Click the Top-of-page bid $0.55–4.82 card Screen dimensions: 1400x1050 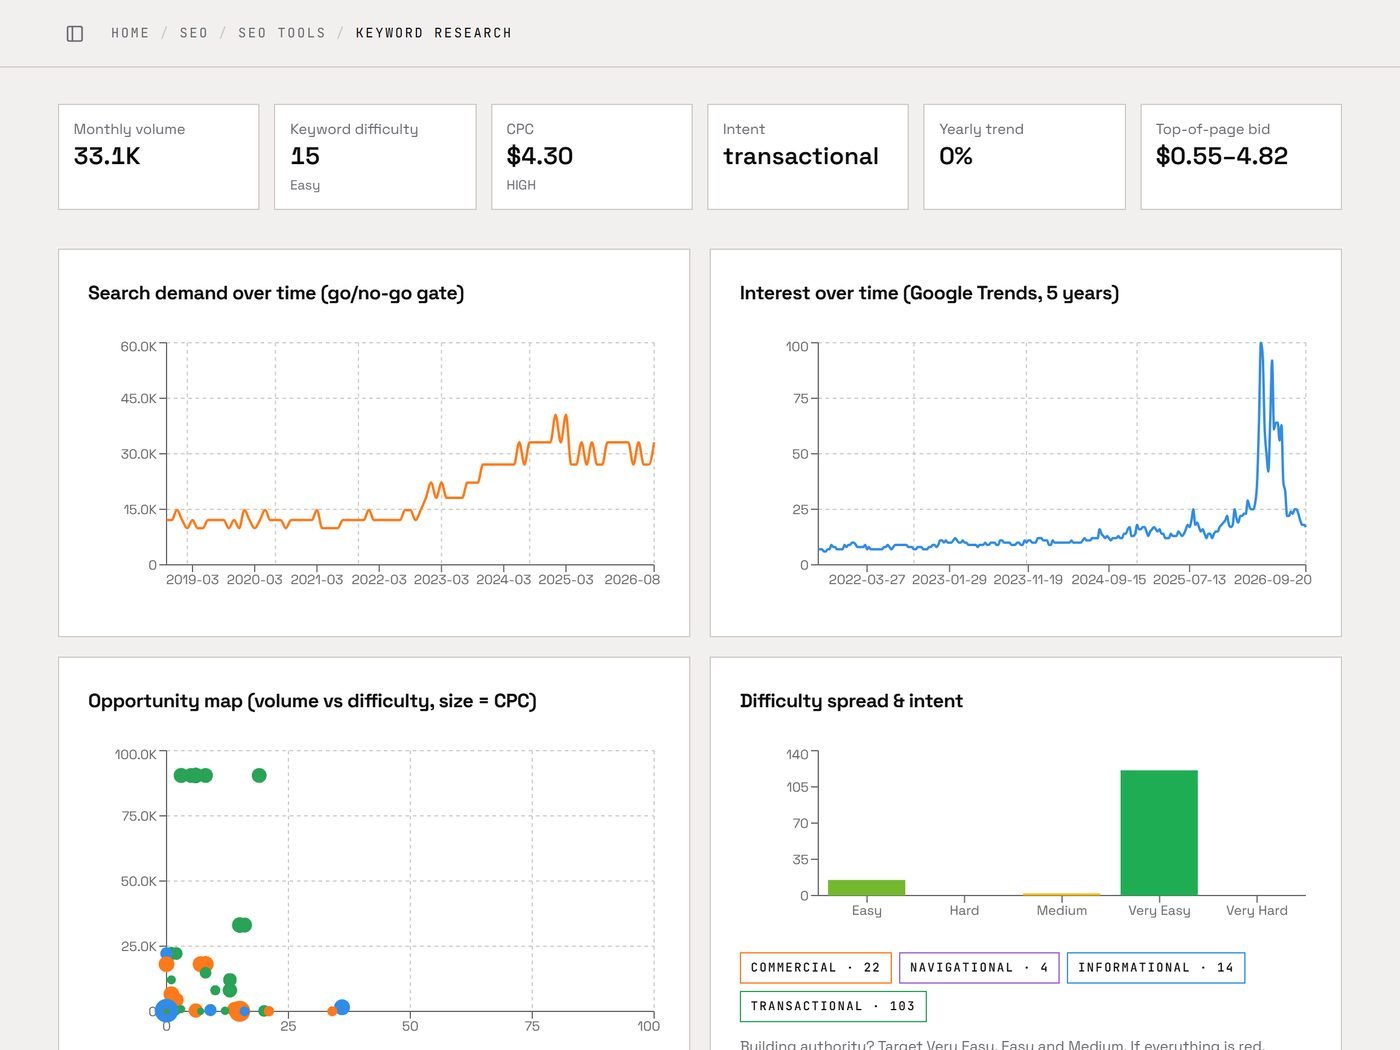pos(1241,157)
